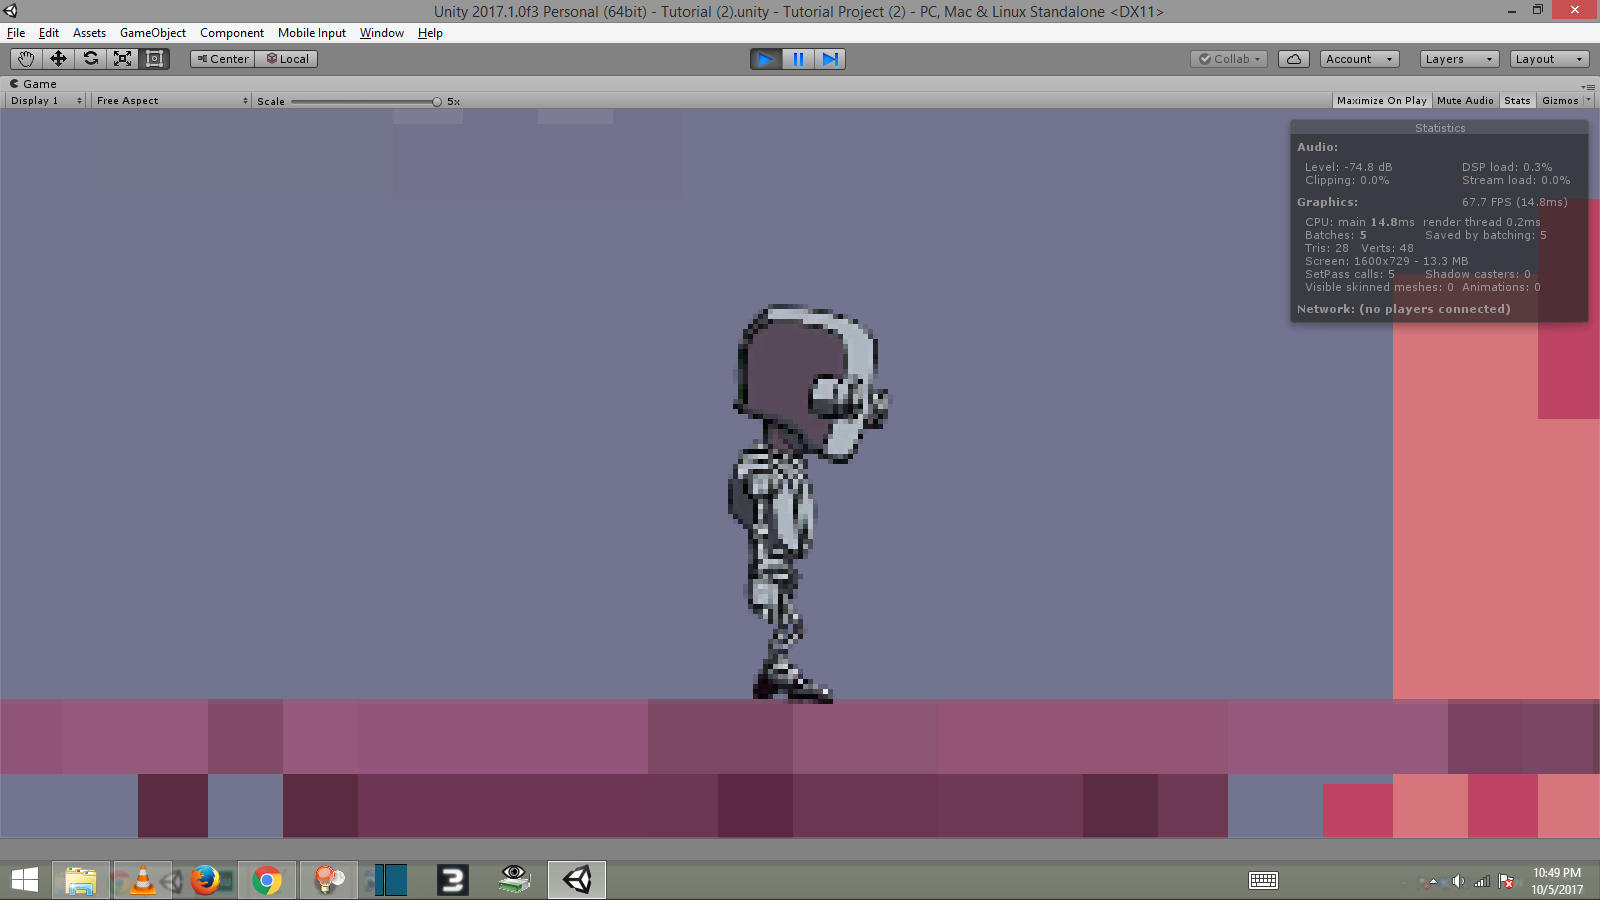Pause the running game
The width and height of the screenshot is (1600, 900).
click(798, 59)
